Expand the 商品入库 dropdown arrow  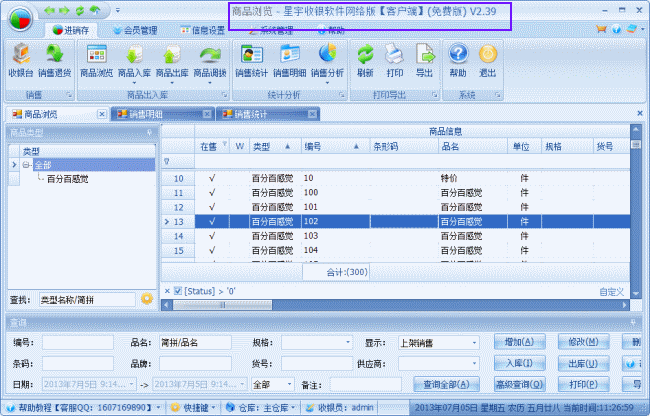[134, 83]
